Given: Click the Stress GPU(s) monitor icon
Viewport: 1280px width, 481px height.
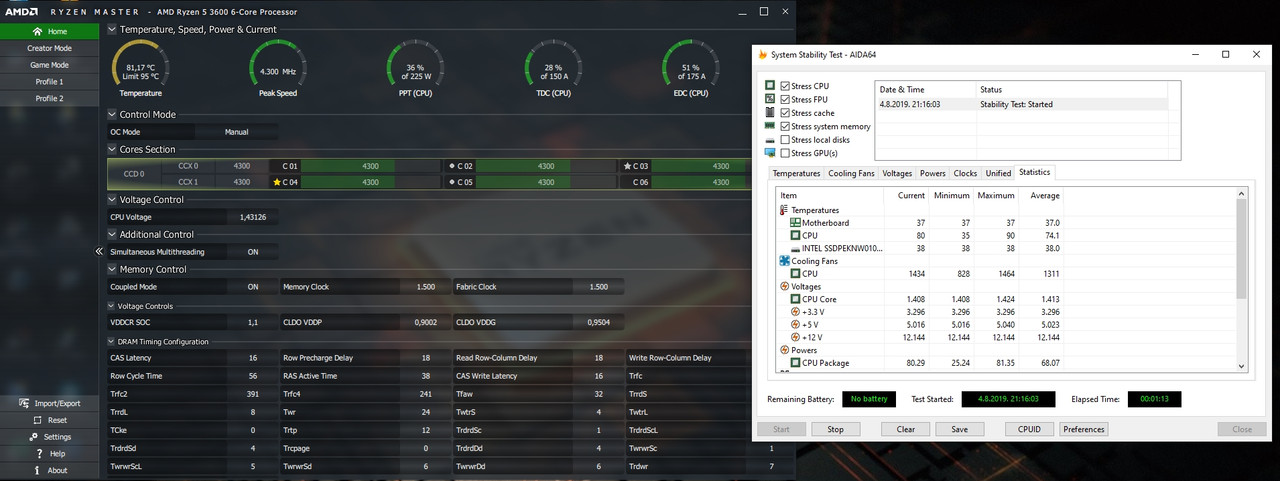Looking at the screenshot, I should pos(770,153).
